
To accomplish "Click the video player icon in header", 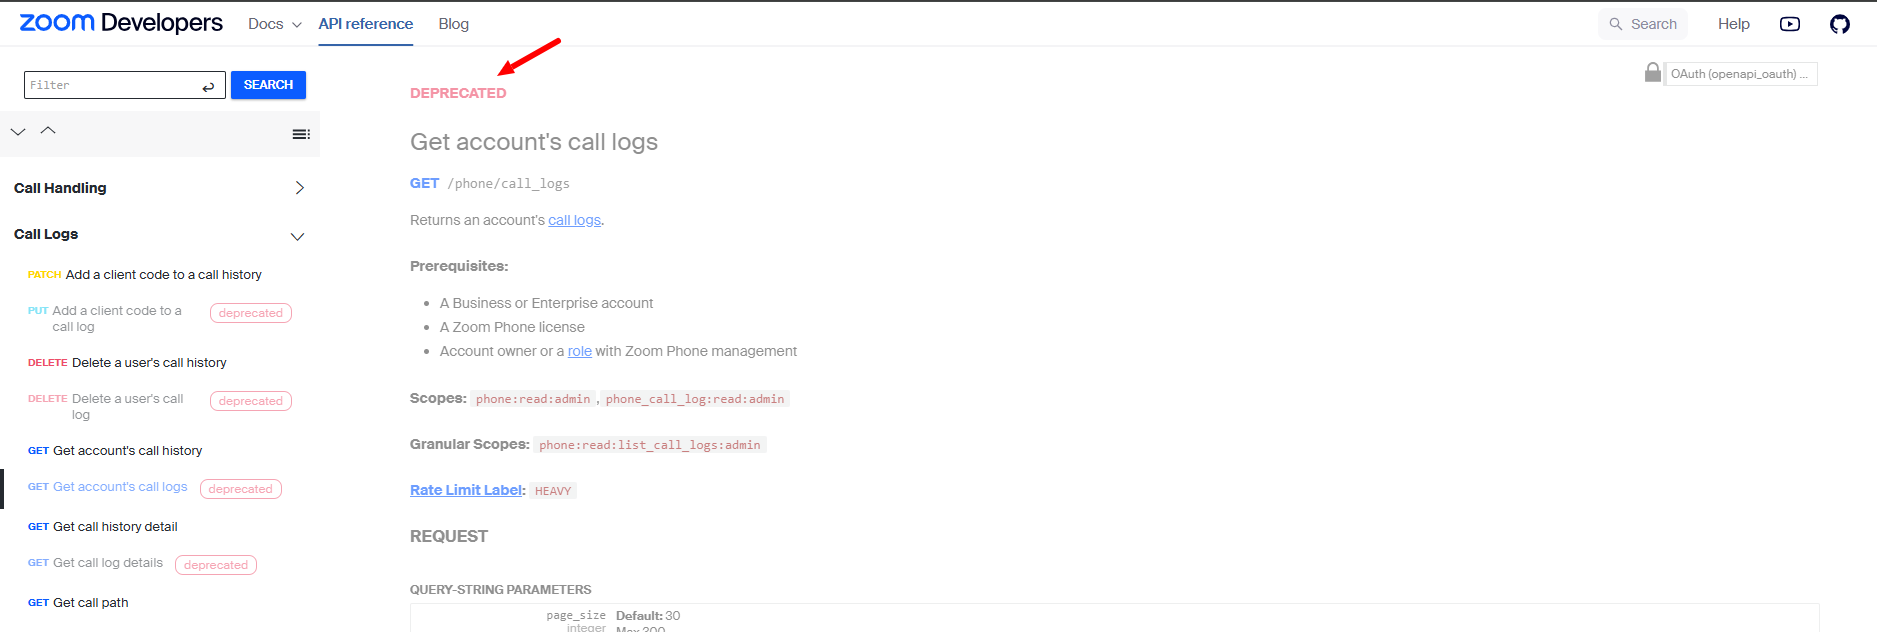I will tap(1790, 24).
